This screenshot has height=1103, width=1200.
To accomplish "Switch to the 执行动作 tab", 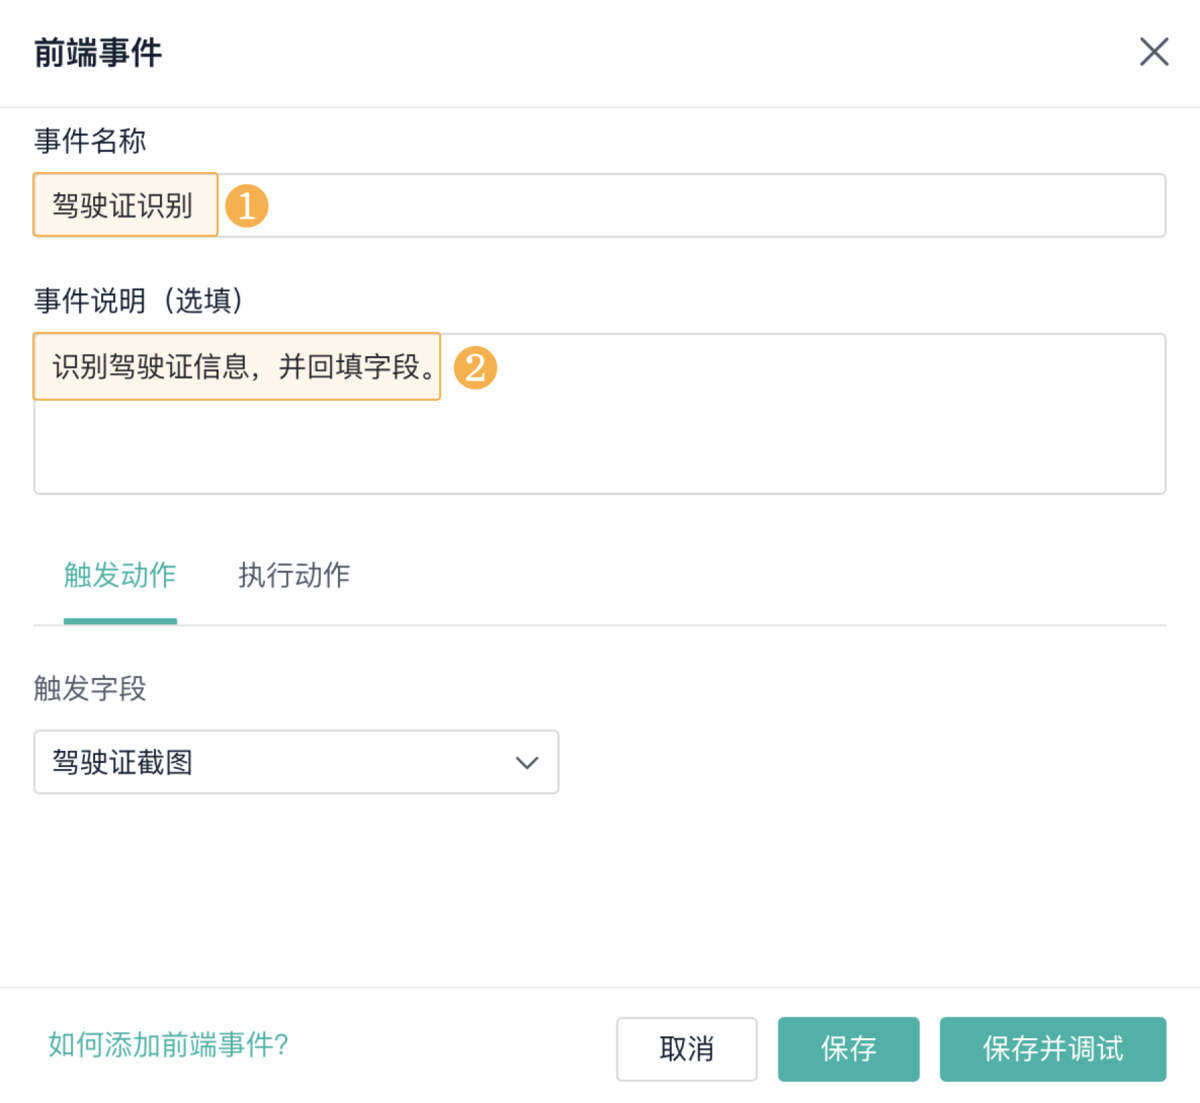I will (294, 575).
